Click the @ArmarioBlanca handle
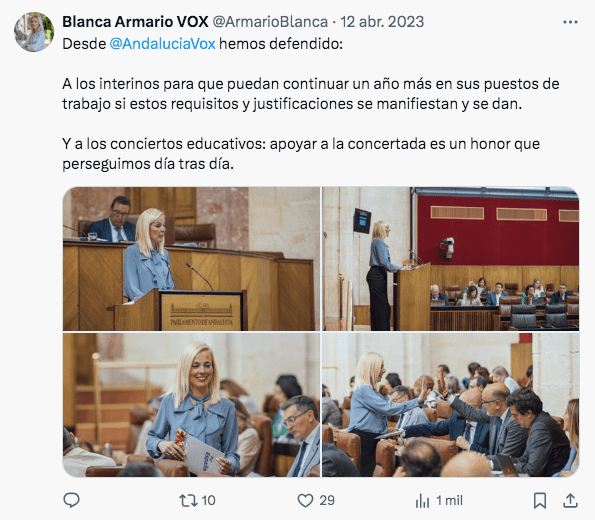The image size is (595, 520). [x=270, y=22]
